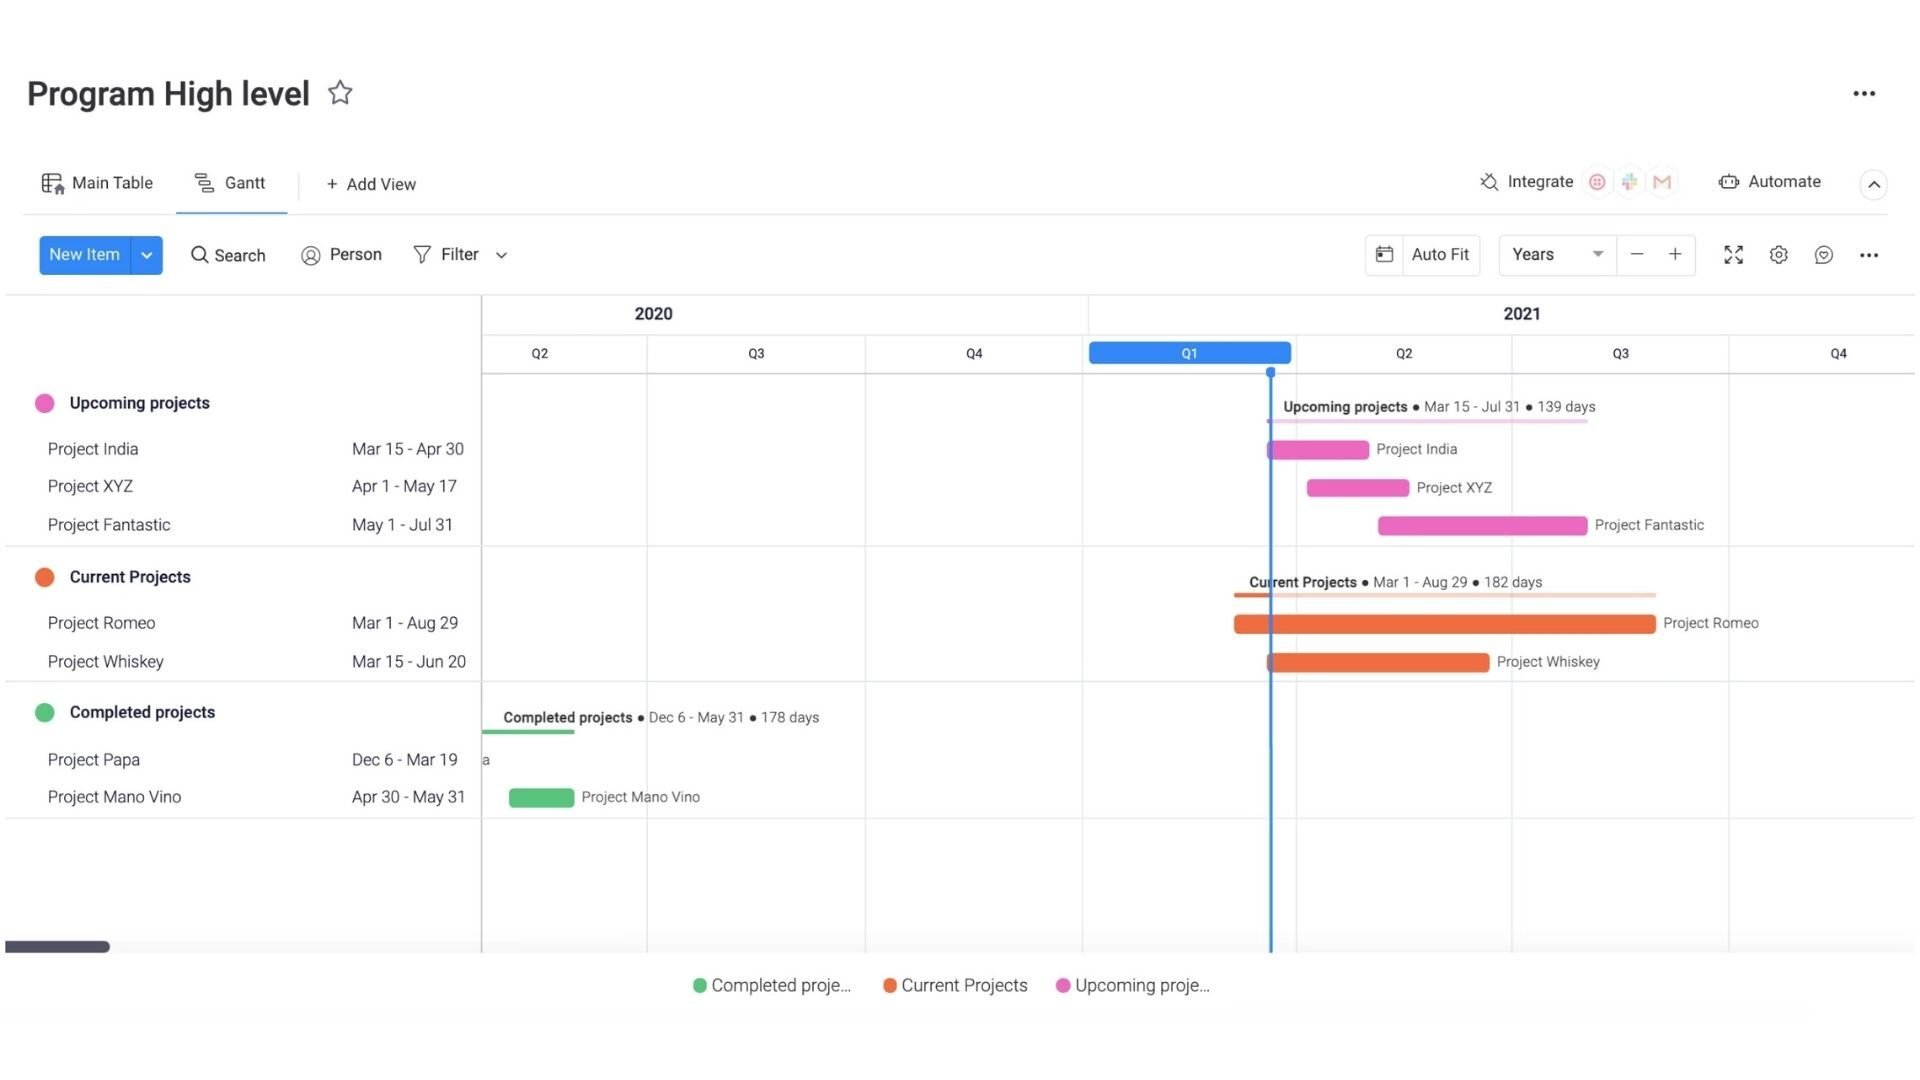Open Search with the magnifying glass icon
Screen dimensions: 1920x1080
[199, 255]
